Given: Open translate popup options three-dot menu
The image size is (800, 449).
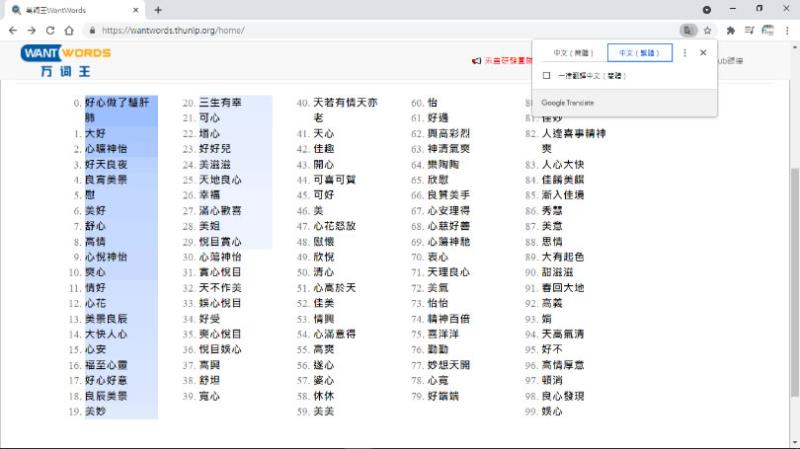Looking at the screenshot, I should pos(685,53).
